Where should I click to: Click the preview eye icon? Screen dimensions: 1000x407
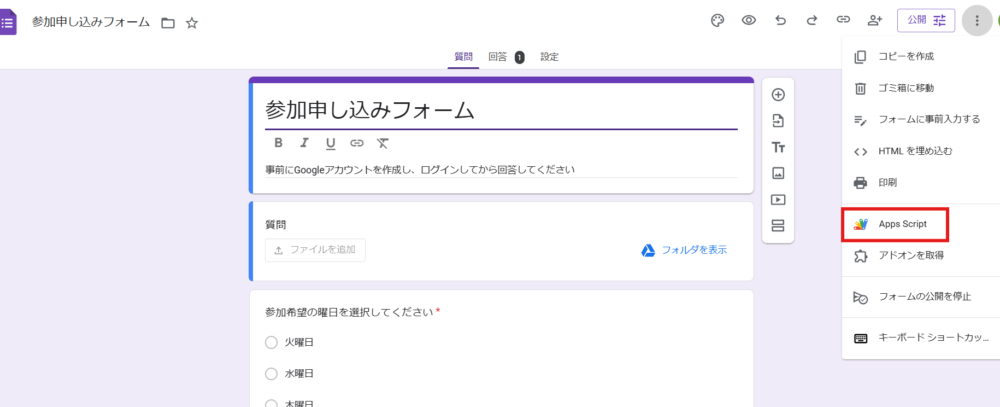748,20
